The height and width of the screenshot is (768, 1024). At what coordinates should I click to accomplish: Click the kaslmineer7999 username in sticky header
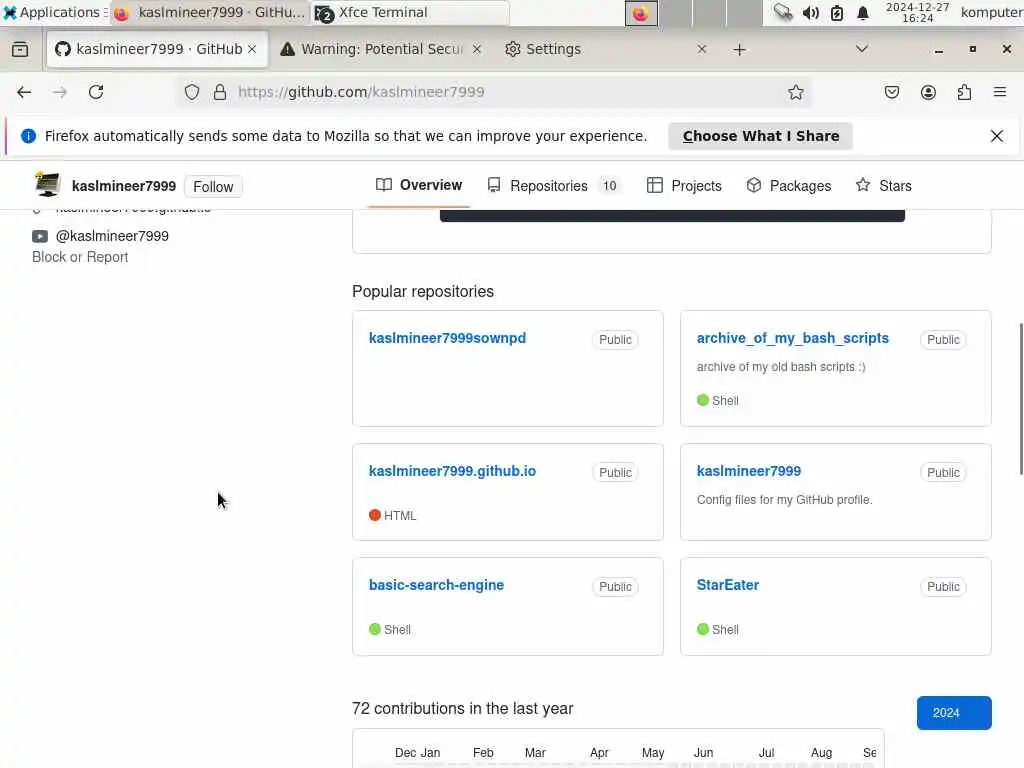pos(124,186)
